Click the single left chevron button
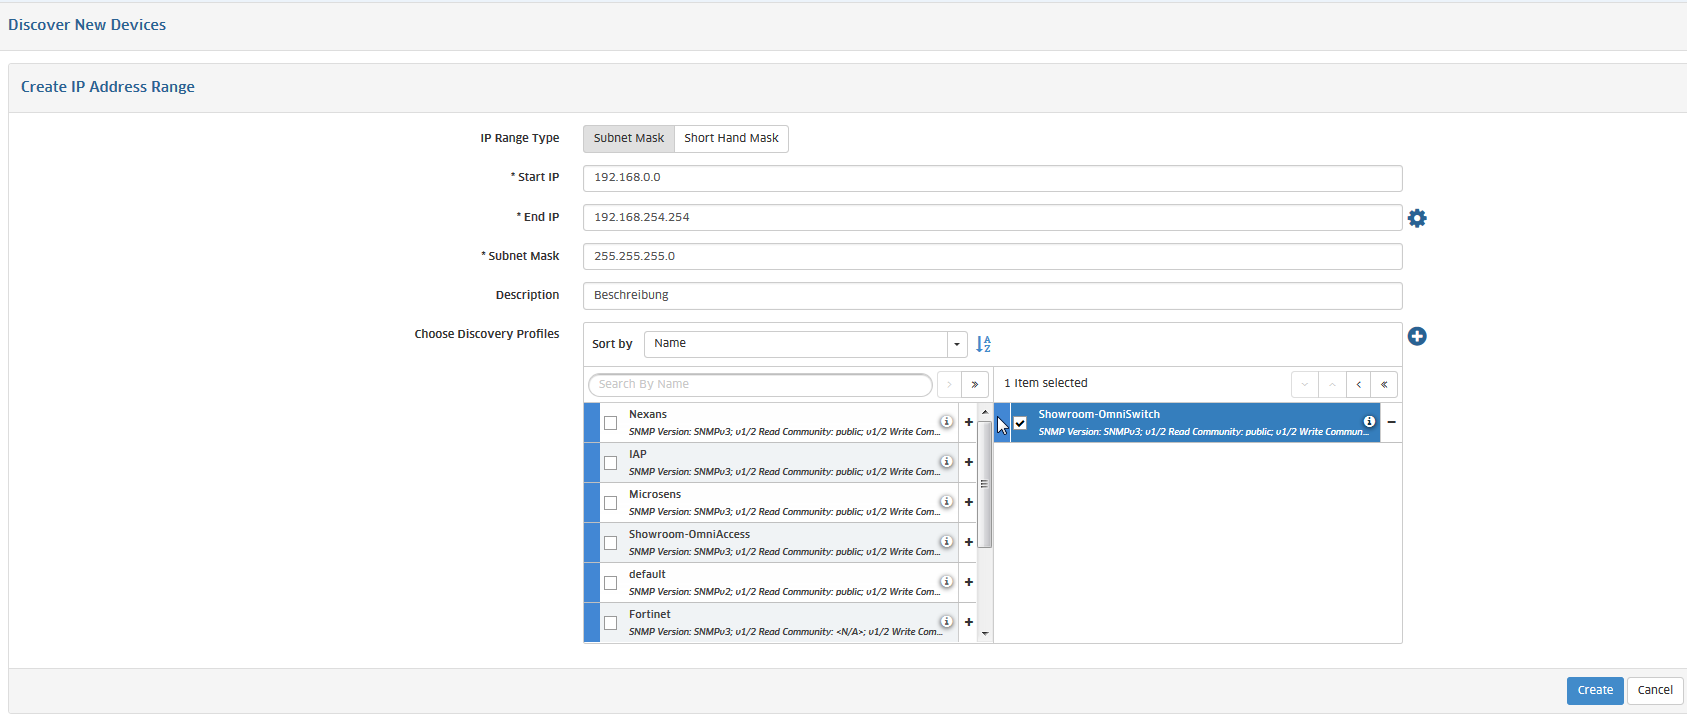 point(1358,385)
